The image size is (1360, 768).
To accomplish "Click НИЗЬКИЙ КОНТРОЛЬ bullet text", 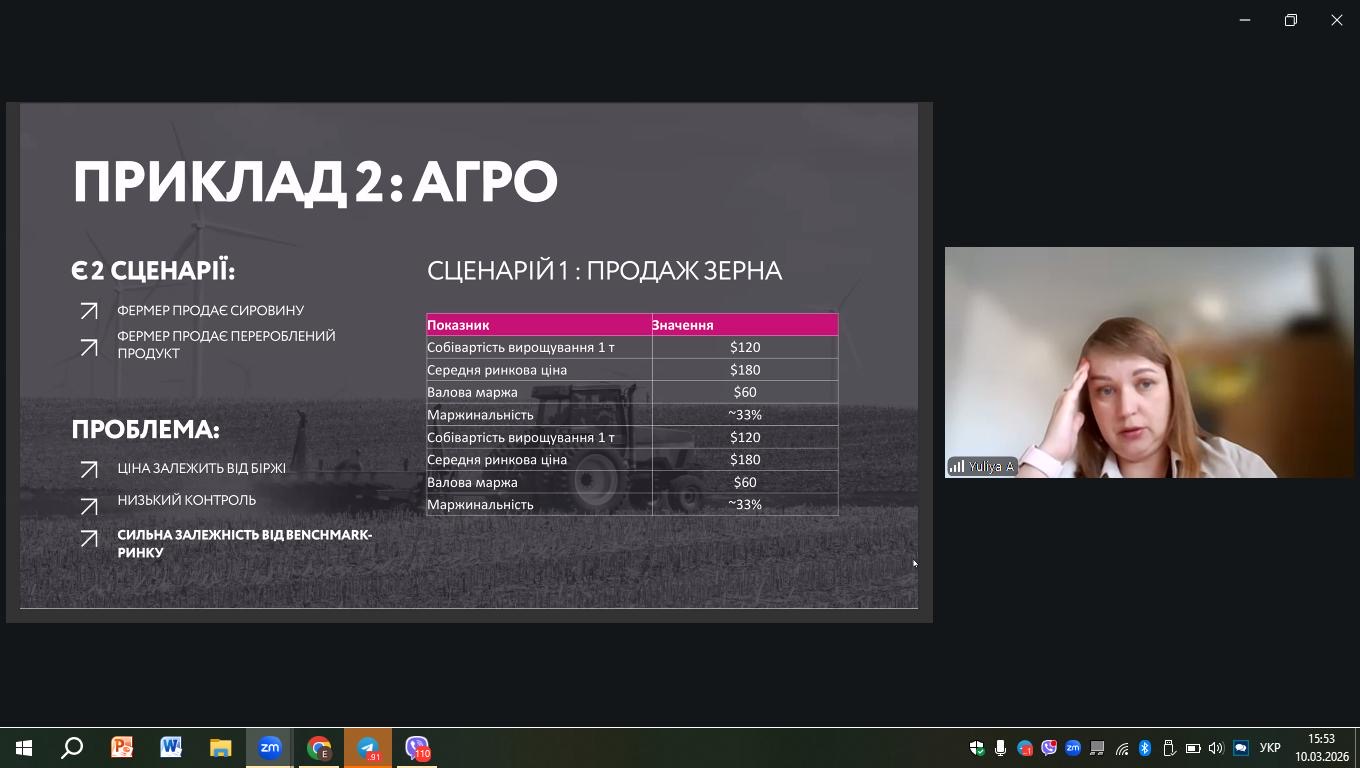I will pyautogui.click(x=187, y=500).
